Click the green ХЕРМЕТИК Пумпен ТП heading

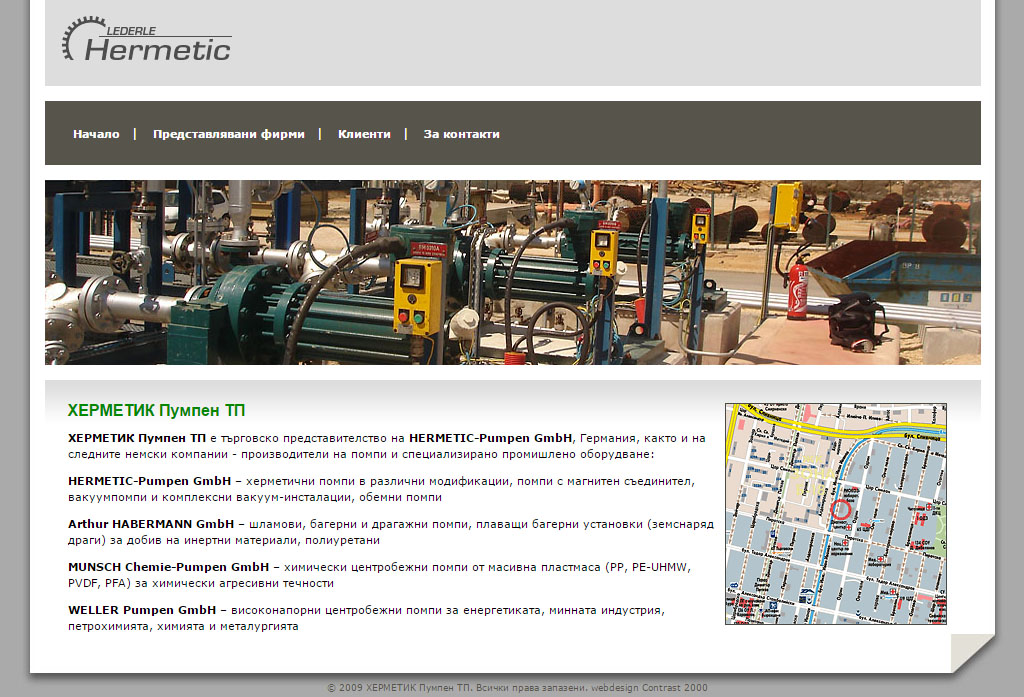[156, 411]
